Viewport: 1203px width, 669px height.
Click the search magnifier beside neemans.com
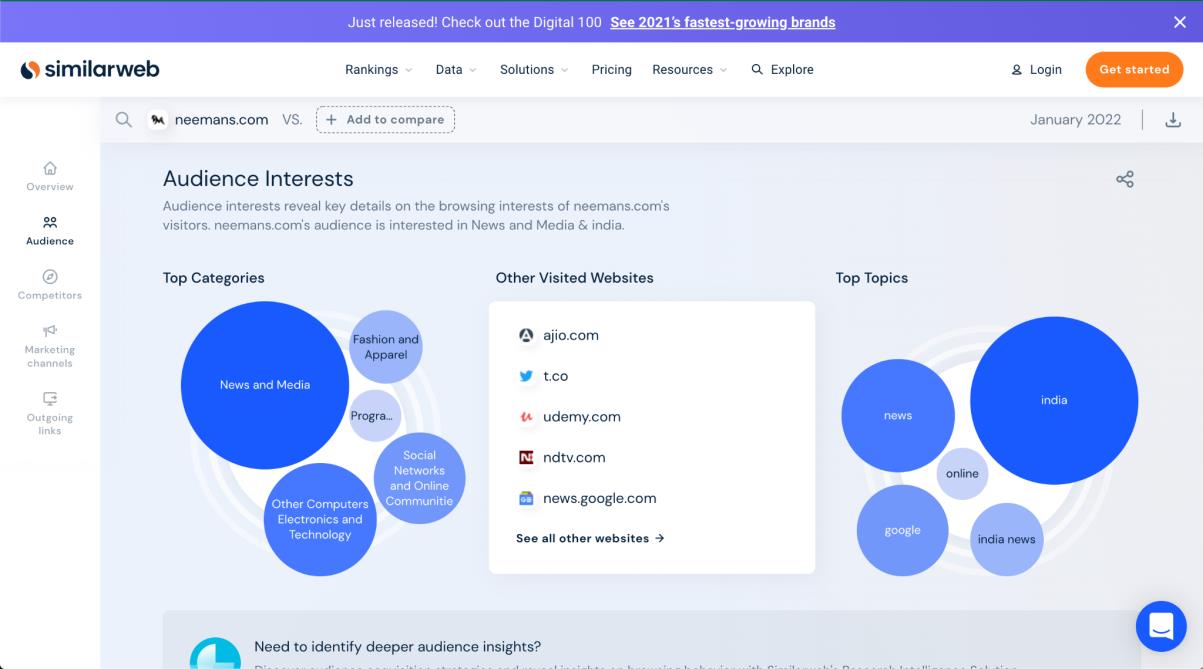(123, 120)
